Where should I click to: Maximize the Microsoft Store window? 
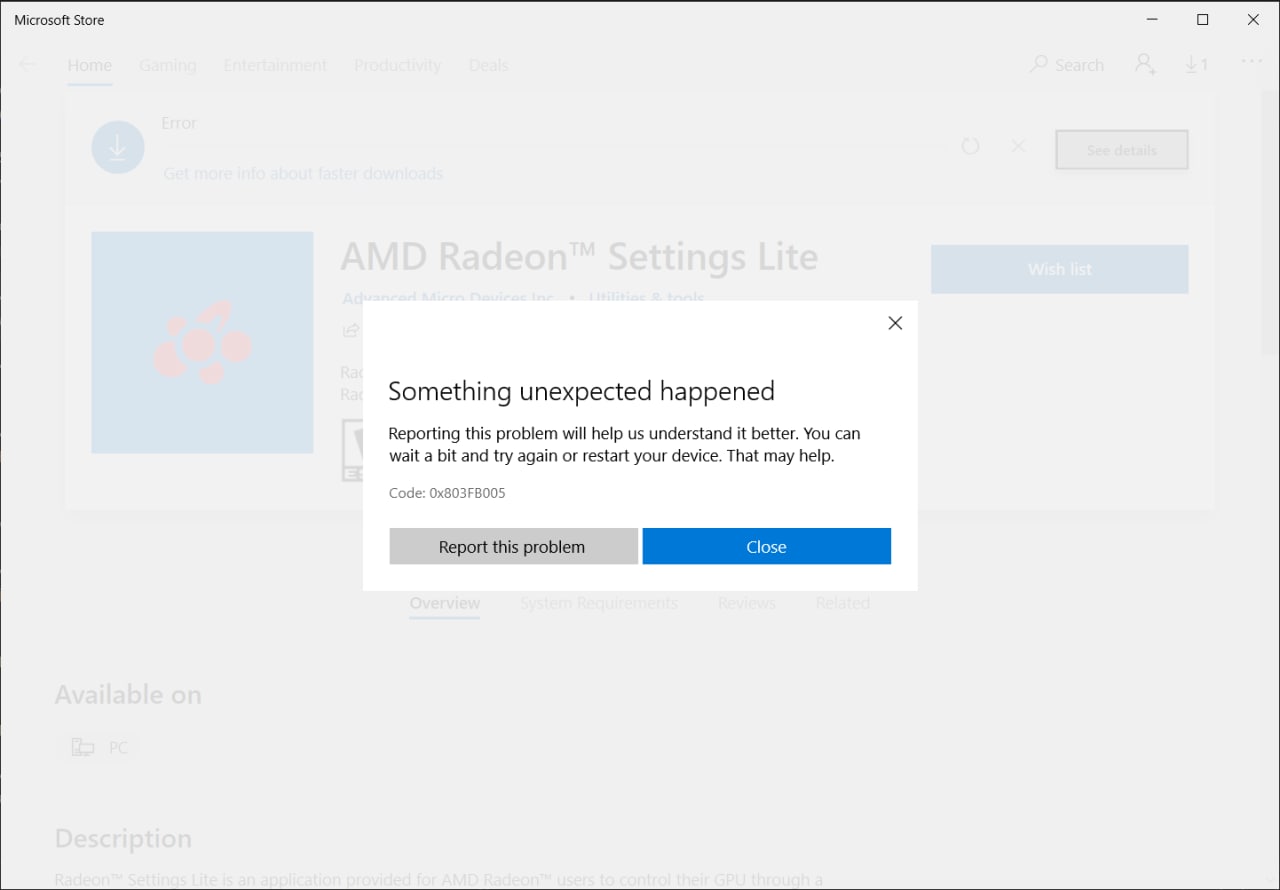click(x=1203, y=19)
